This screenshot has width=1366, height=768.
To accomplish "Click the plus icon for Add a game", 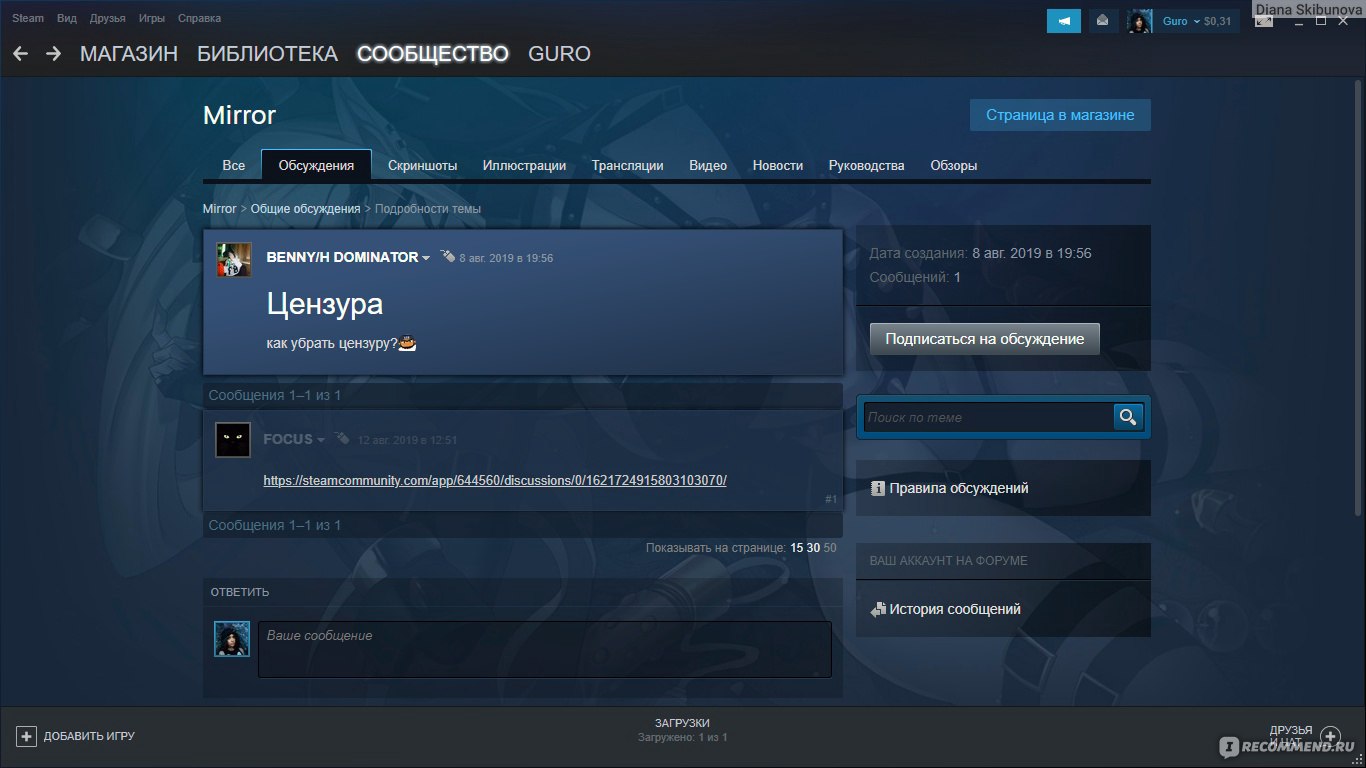I will tap(26, 736).
